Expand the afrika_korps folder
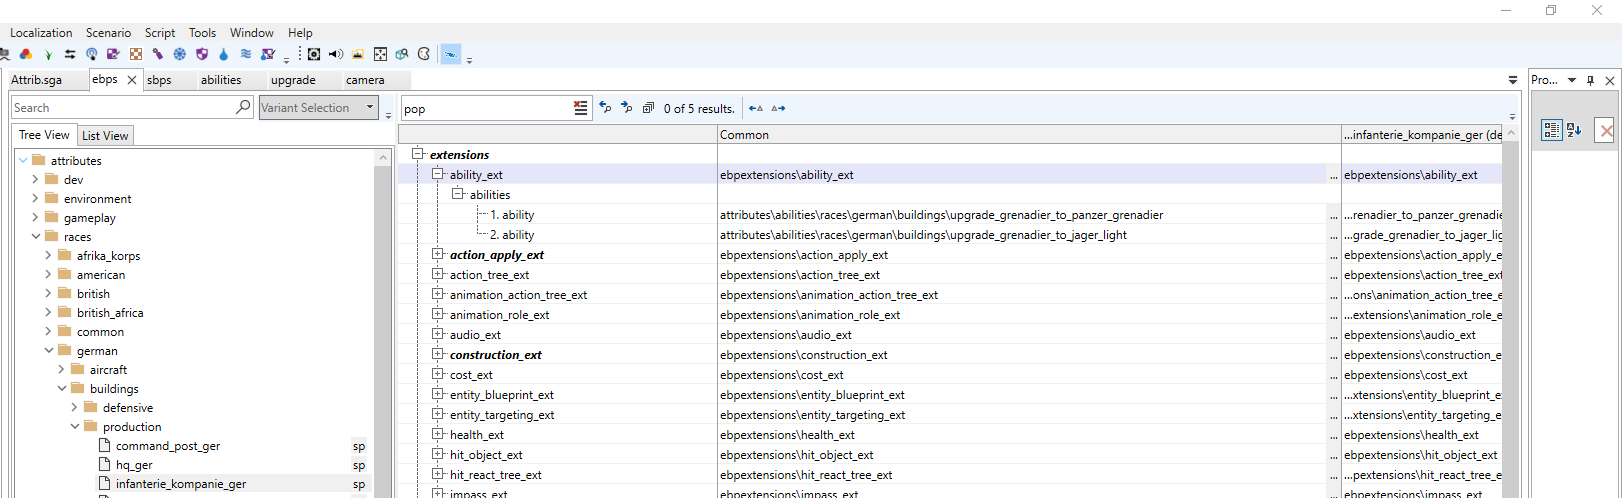Viewport: 1622px width, 498px height. [x=48, y=256]
